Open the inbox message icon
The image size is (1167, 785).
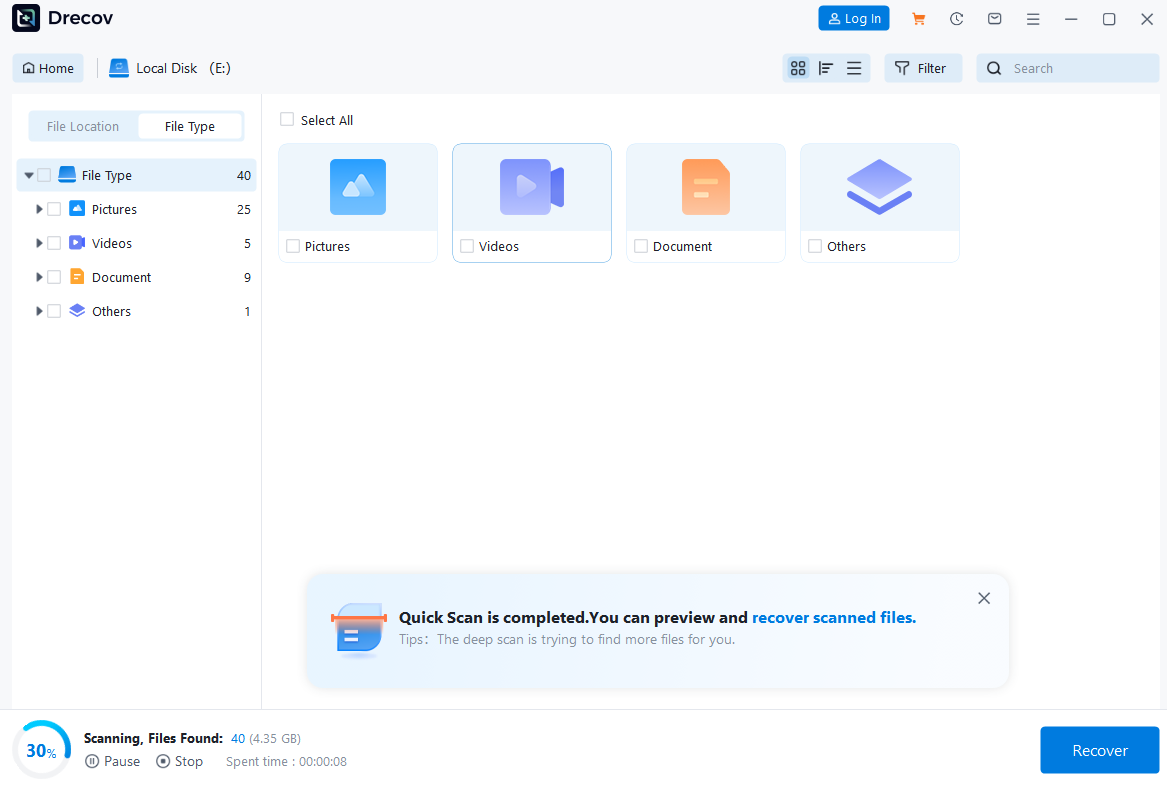pyautogui.click(x=994, y=18)
